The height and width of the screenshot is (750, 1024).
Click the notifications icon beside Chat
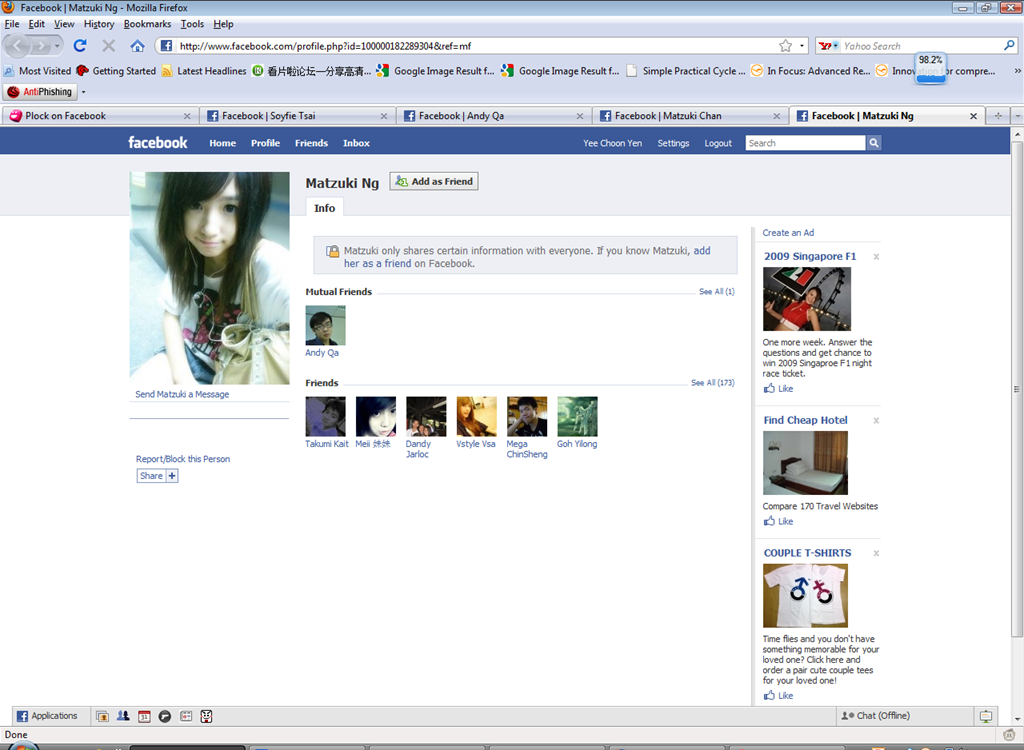click(x=986, y=716)
